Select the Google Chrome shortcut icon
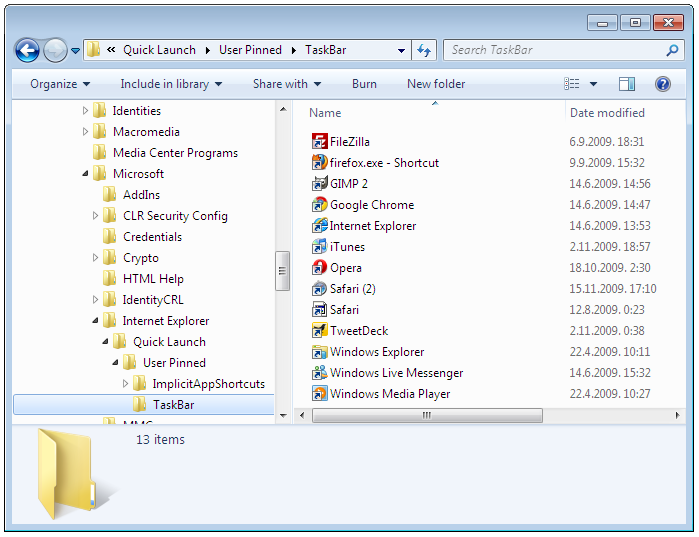Screen dimensions: 699x537 [319, 204]
